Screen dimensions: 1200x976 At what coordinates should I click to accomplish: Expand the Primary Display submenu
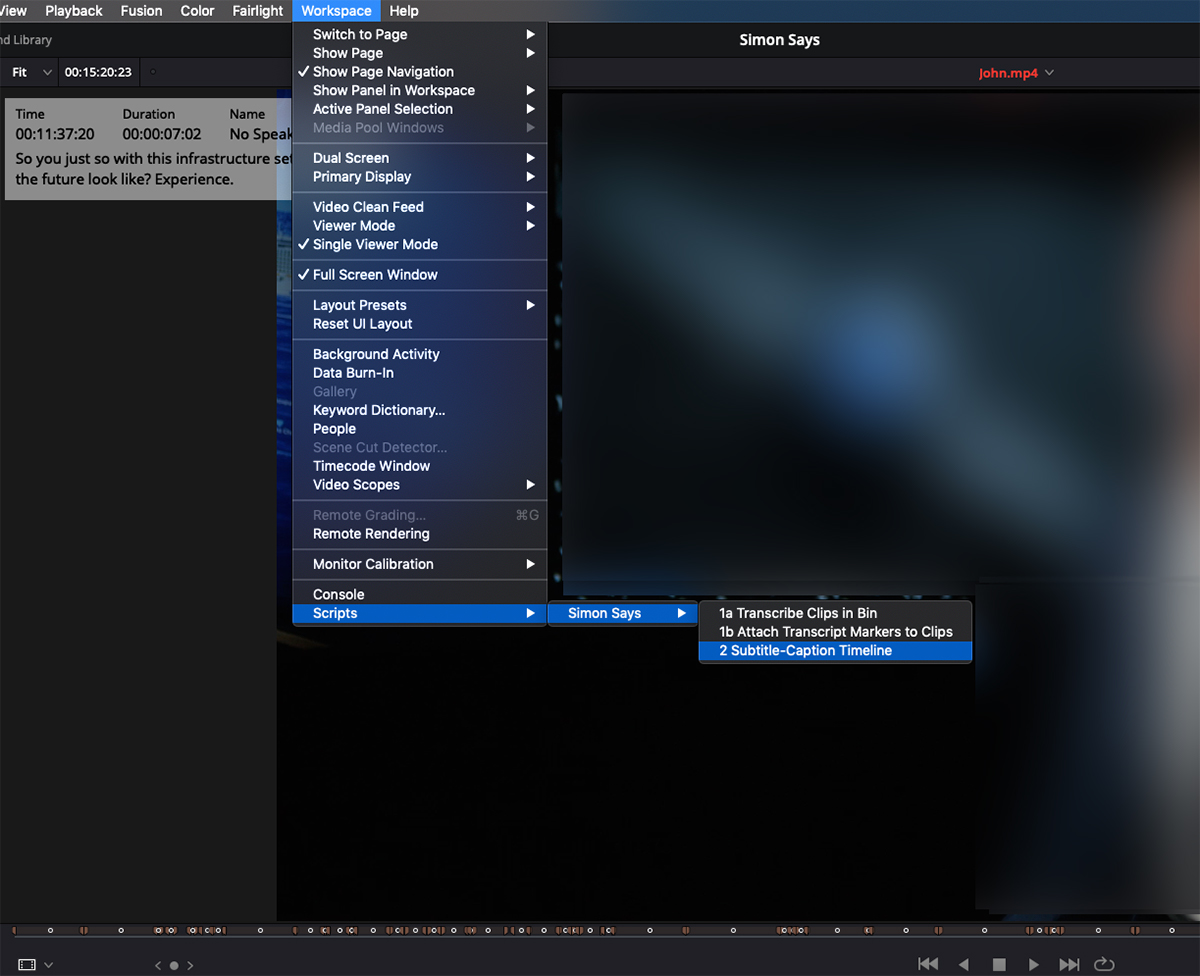(x=420, y=177)
